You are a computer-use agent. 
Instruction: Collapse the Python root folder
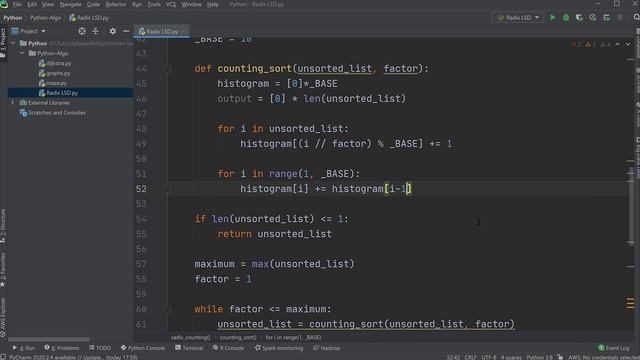click(x=13, y=43)
